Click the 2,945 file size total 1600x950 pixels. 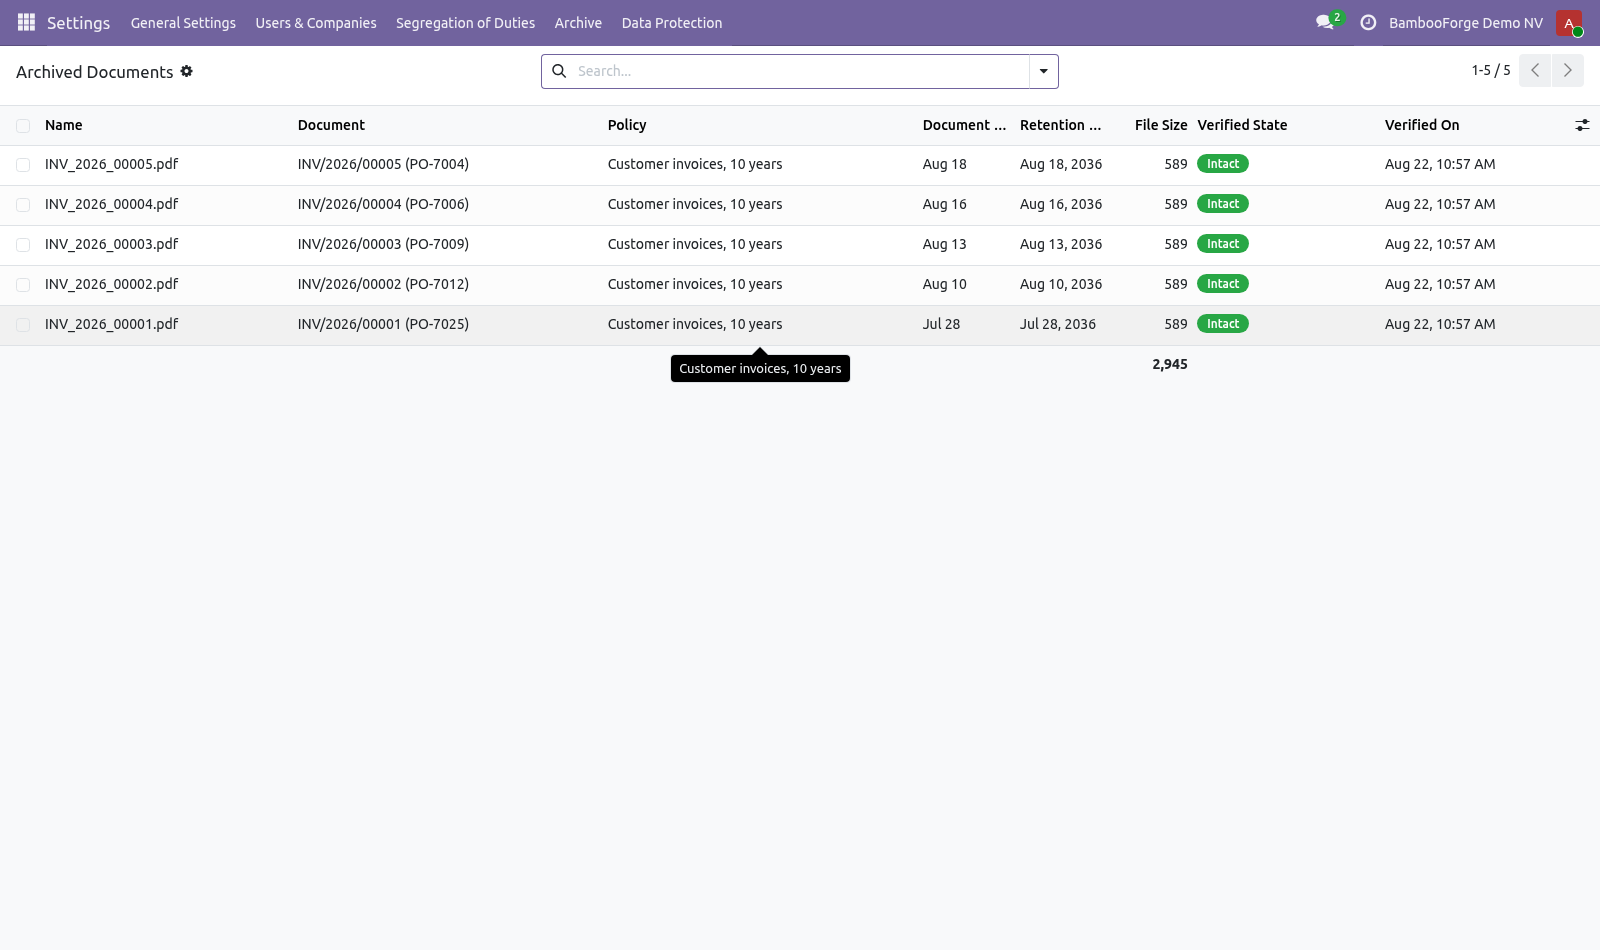coord(1170,364)
